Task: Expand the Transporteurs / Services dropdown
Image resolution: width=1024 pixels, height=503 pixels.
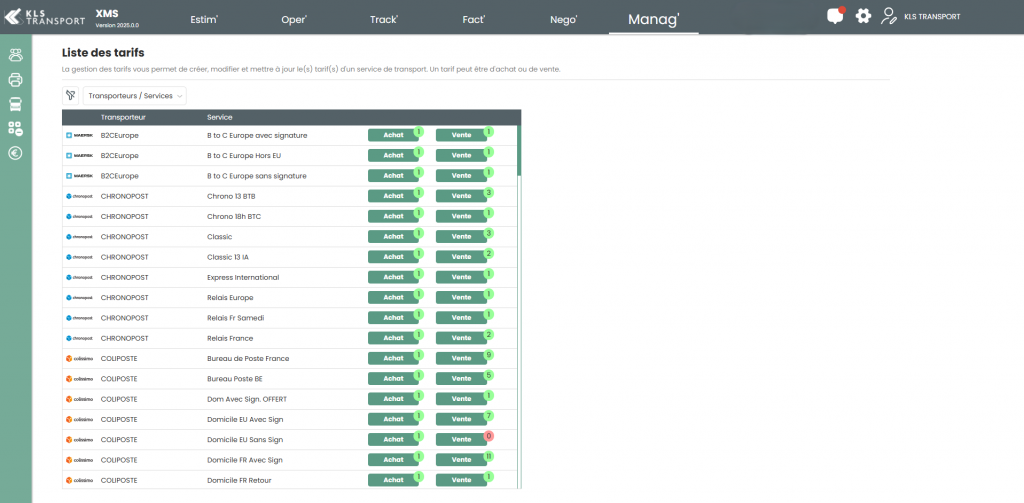Action: pyautogui.click(x=135, y=96)
